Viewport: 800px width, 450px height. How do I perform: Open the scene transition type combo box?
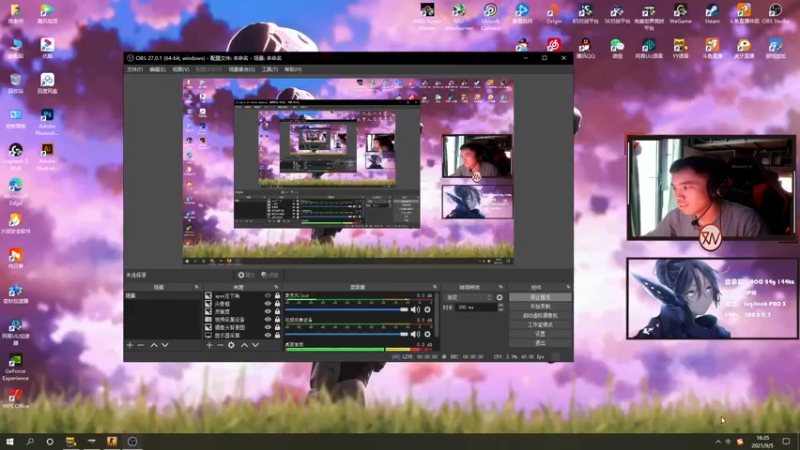pyautogui.click(x=469, y=297)
